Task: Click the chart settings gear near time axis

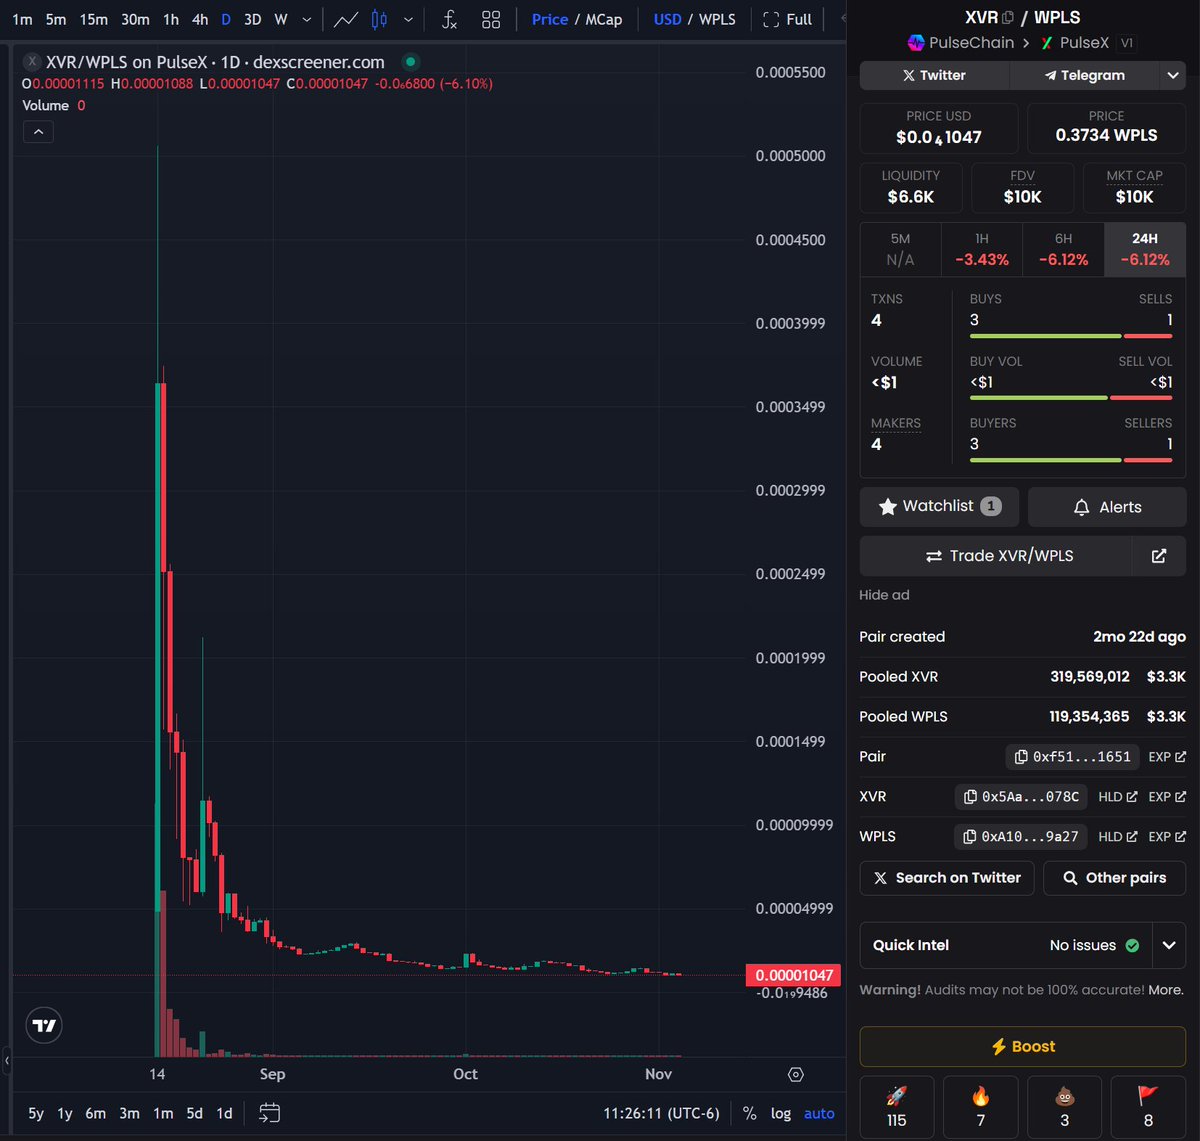Action: pos(796,1074)
